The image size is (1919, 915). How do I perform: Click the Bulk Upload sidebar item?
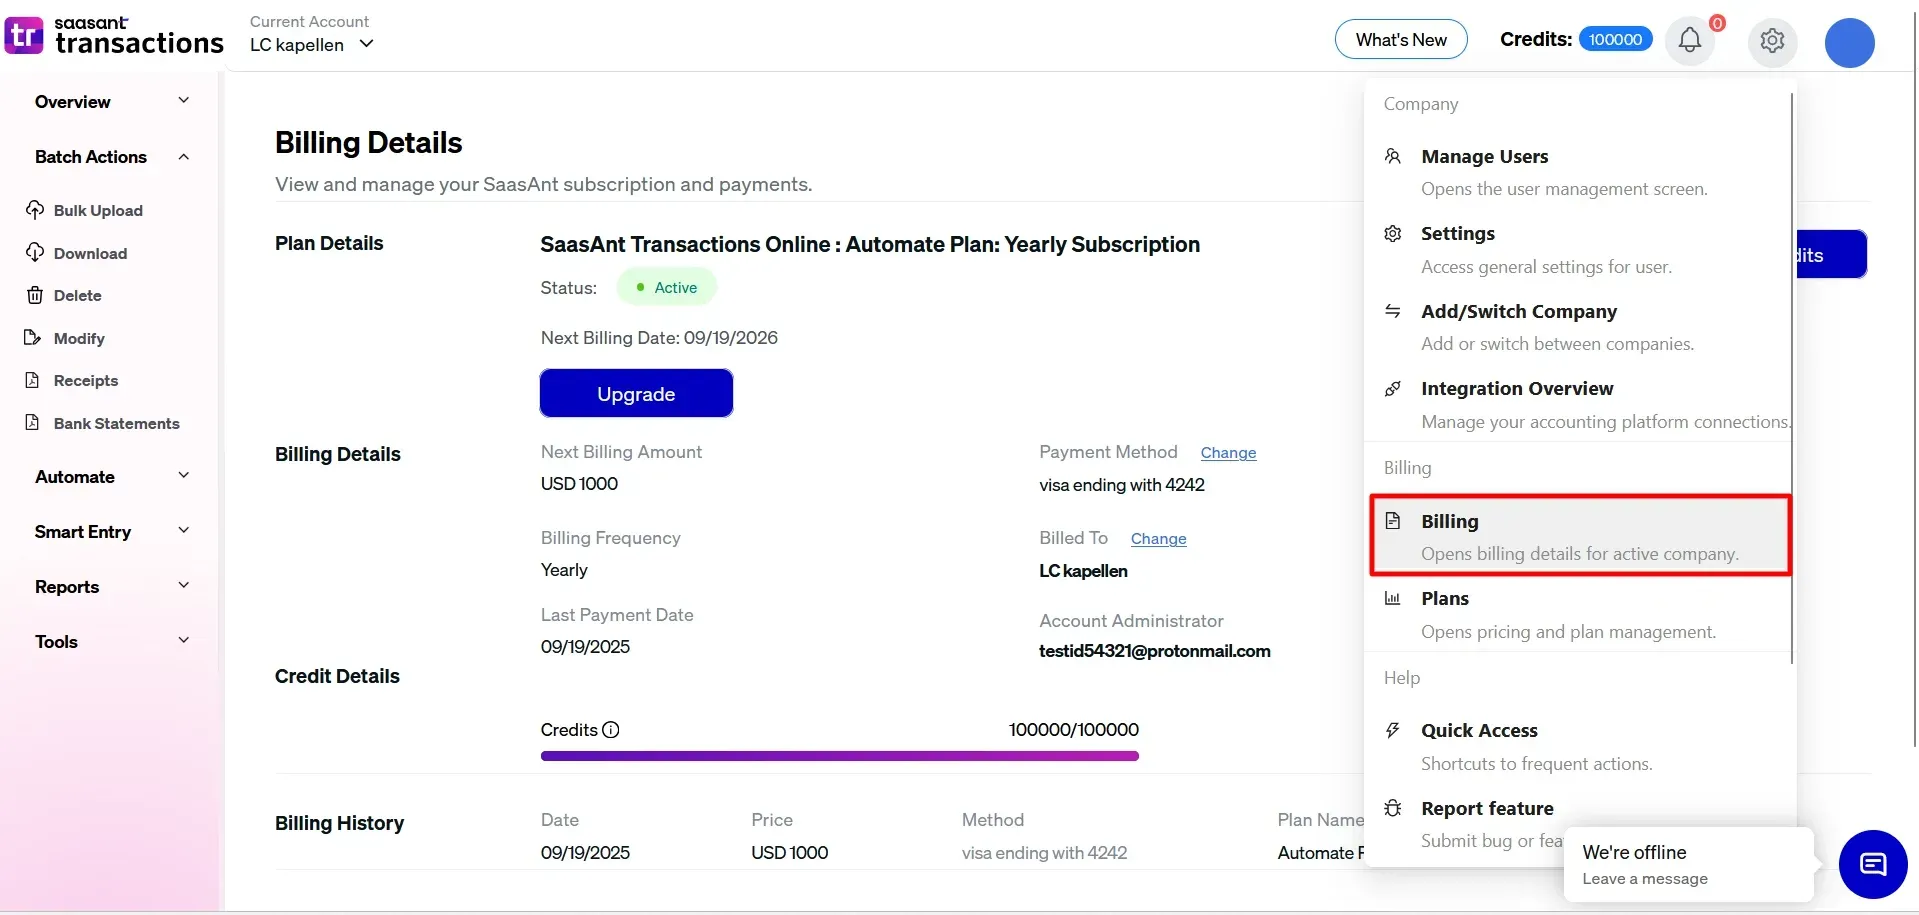97,210
